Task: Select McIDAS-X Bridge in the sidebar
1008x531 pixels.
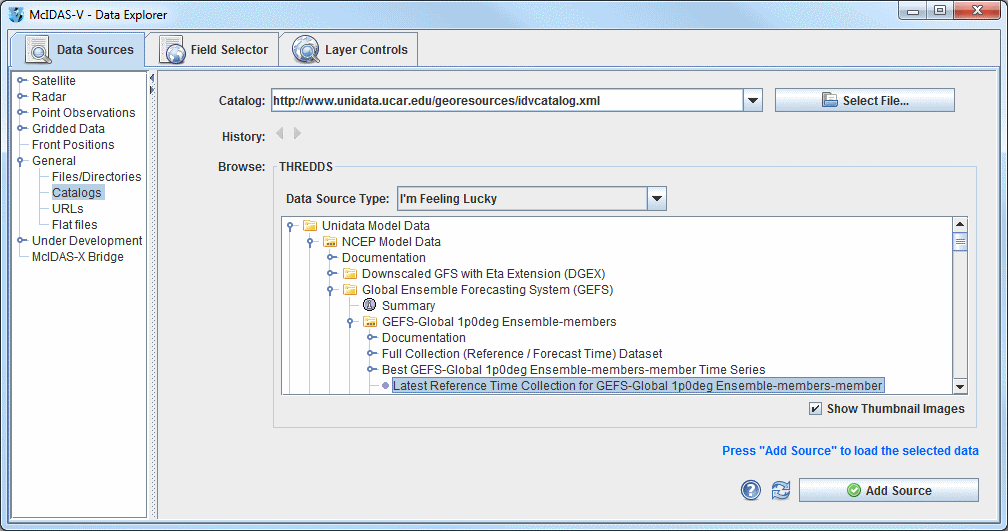Action: coord(78,256)
